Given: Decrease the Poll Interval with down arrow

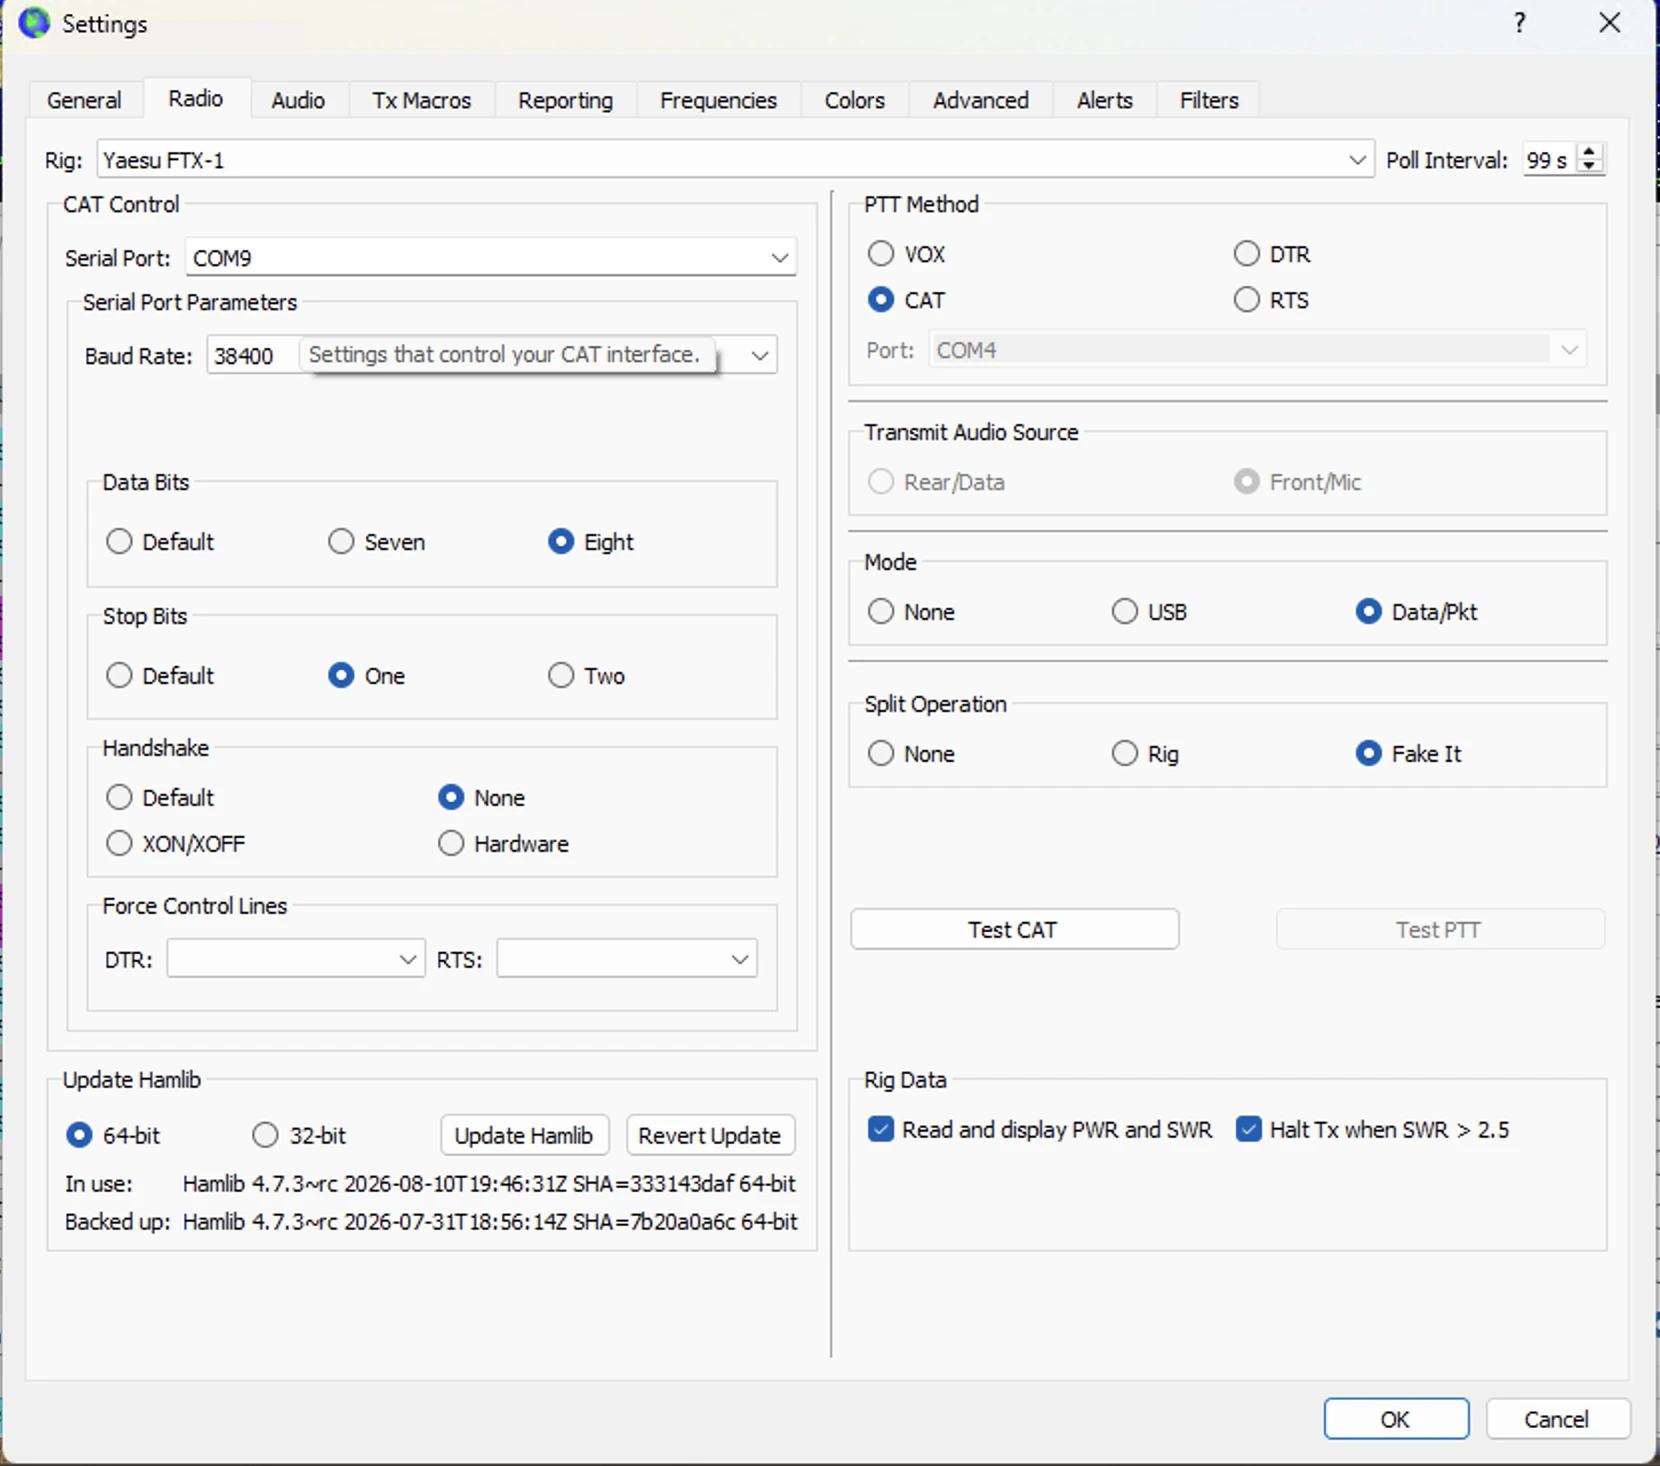Looking at the screenshot, I should (1589, 167).
